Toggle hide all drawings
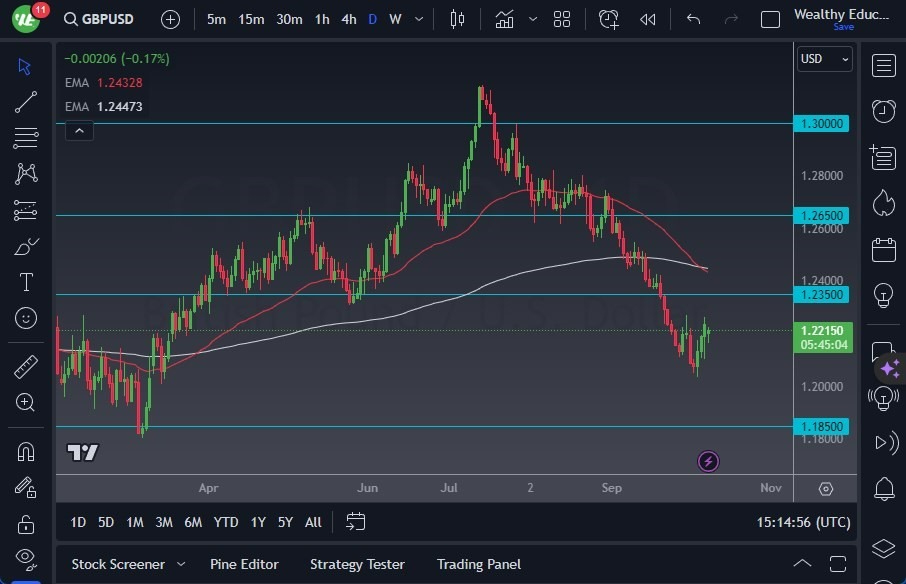The image size is (906, 584). tap(25, 557)
